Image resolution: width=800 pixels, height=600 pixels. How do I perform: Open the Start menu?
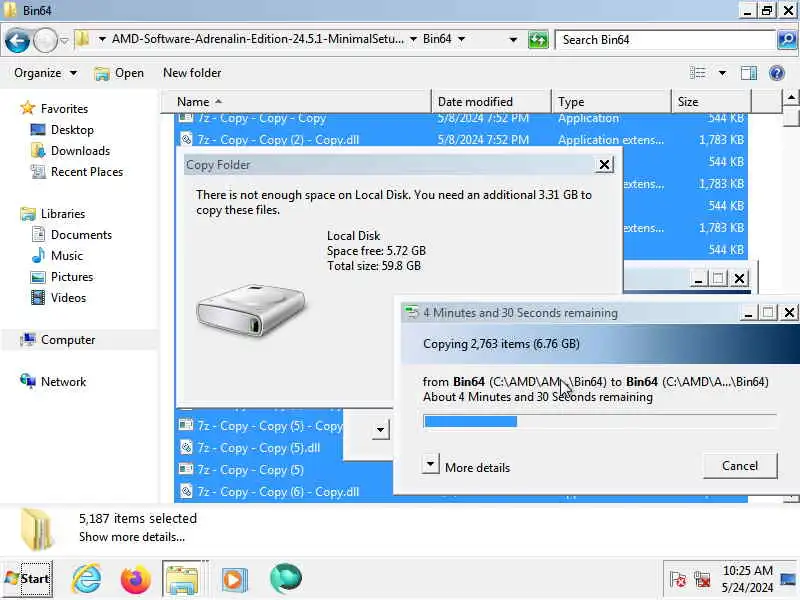point(28,579)
